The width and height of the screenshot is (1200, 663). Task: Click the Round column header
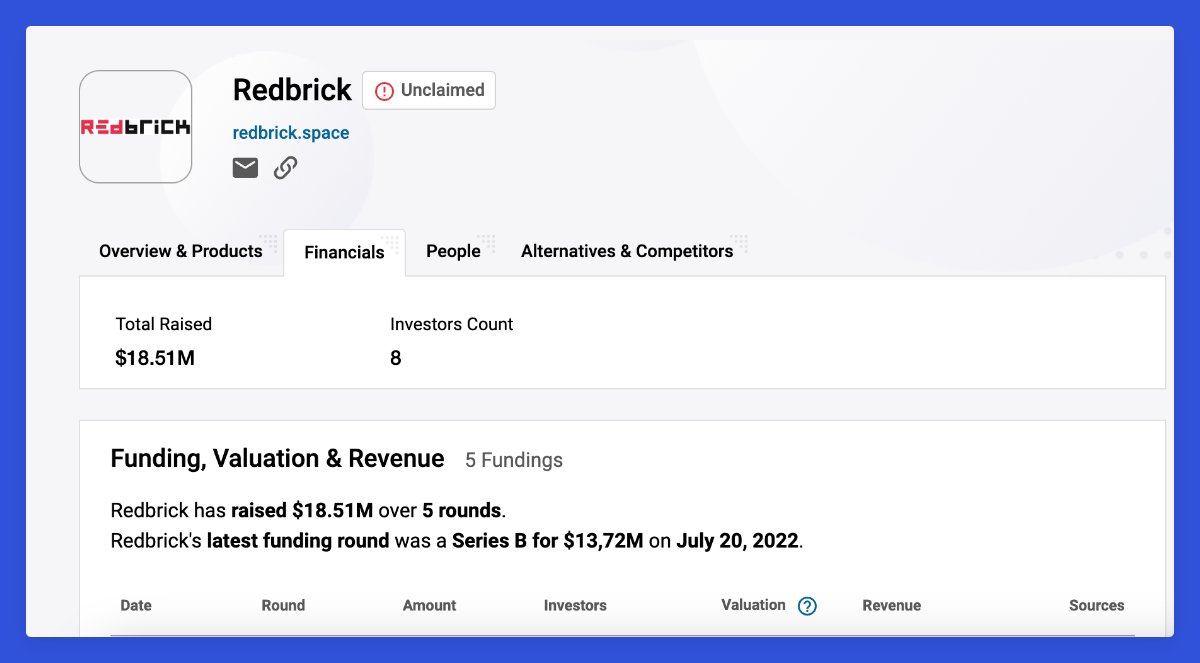[x=283, y=605]
